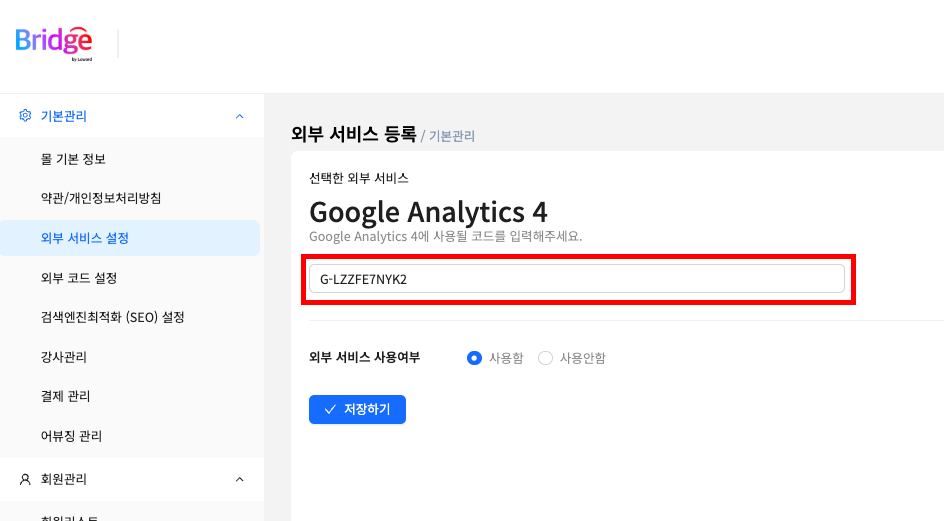
Task: Click the gear icon beside 기본관리
Action: coord(25,116)
